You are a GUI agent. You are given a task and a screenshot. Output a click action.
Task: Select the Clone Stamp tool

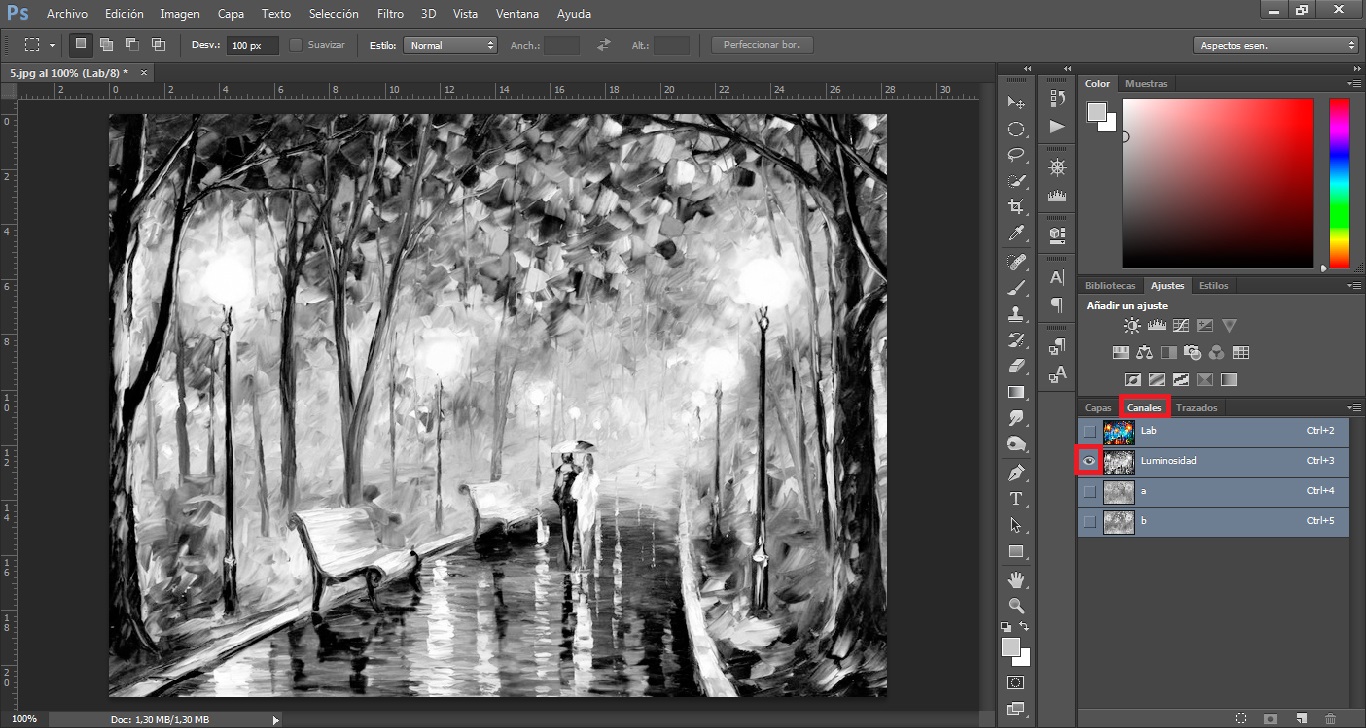click(1016, 314)
